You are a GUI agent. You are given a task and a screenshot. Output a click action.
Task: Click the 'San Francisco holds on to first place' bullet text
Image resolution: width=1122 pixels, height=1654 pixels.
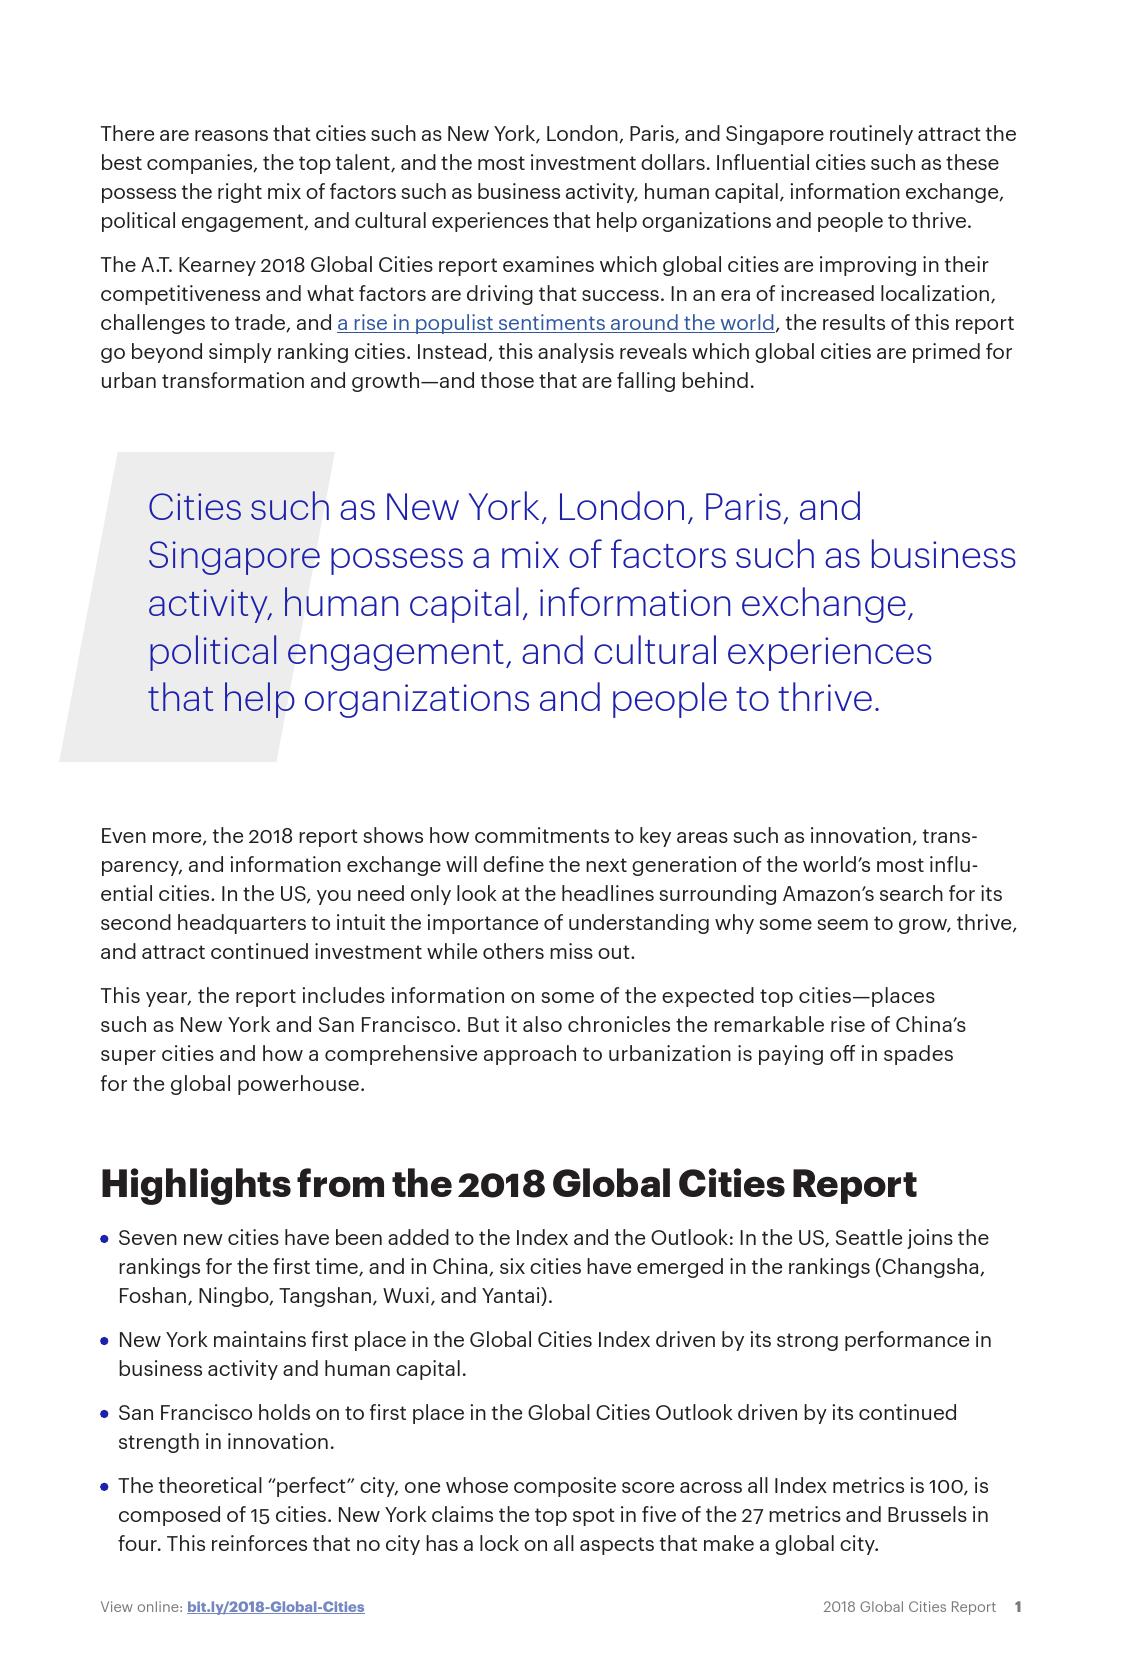[x=537, y=1427]
